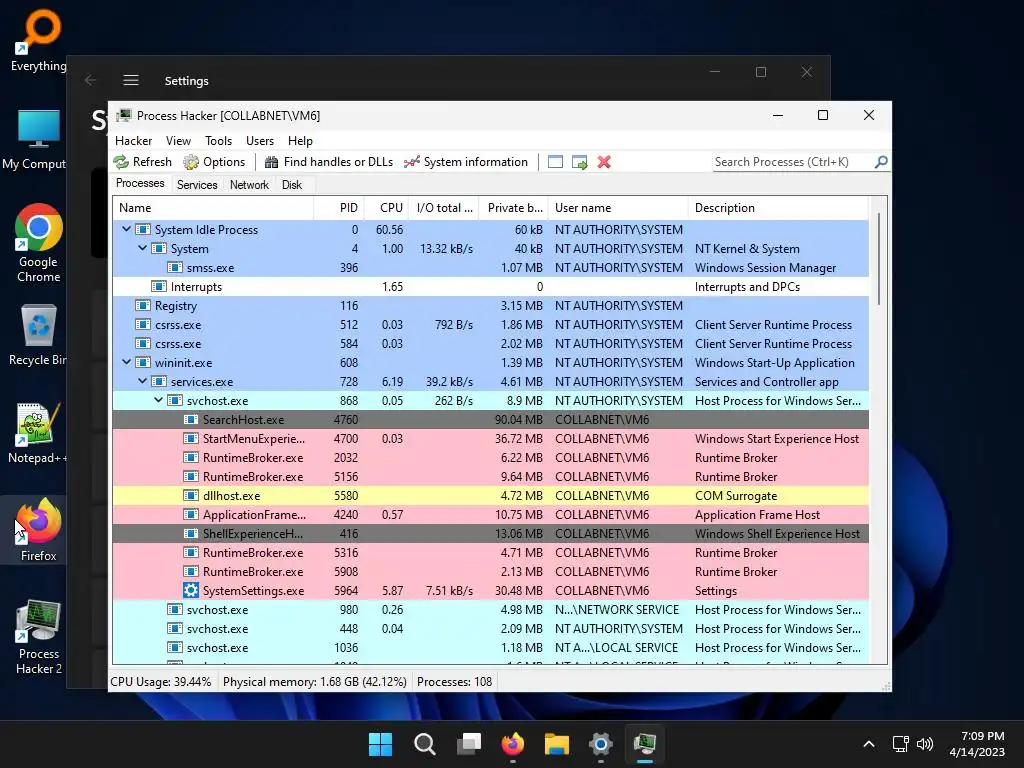Screen dimensions: 1024x768
Task: Open the Help menu
Action: coord(300,141)
